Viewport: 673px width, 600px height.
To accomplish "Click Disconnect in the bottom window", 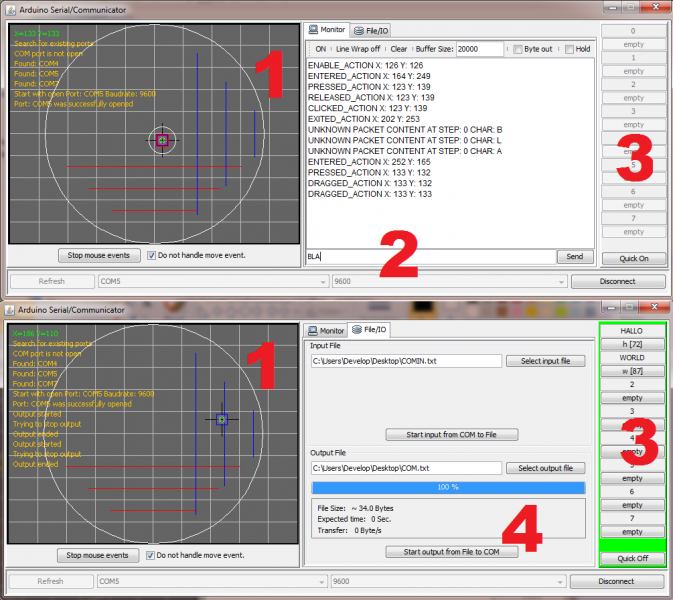I will pyautogui.click(x=616, y=581).
